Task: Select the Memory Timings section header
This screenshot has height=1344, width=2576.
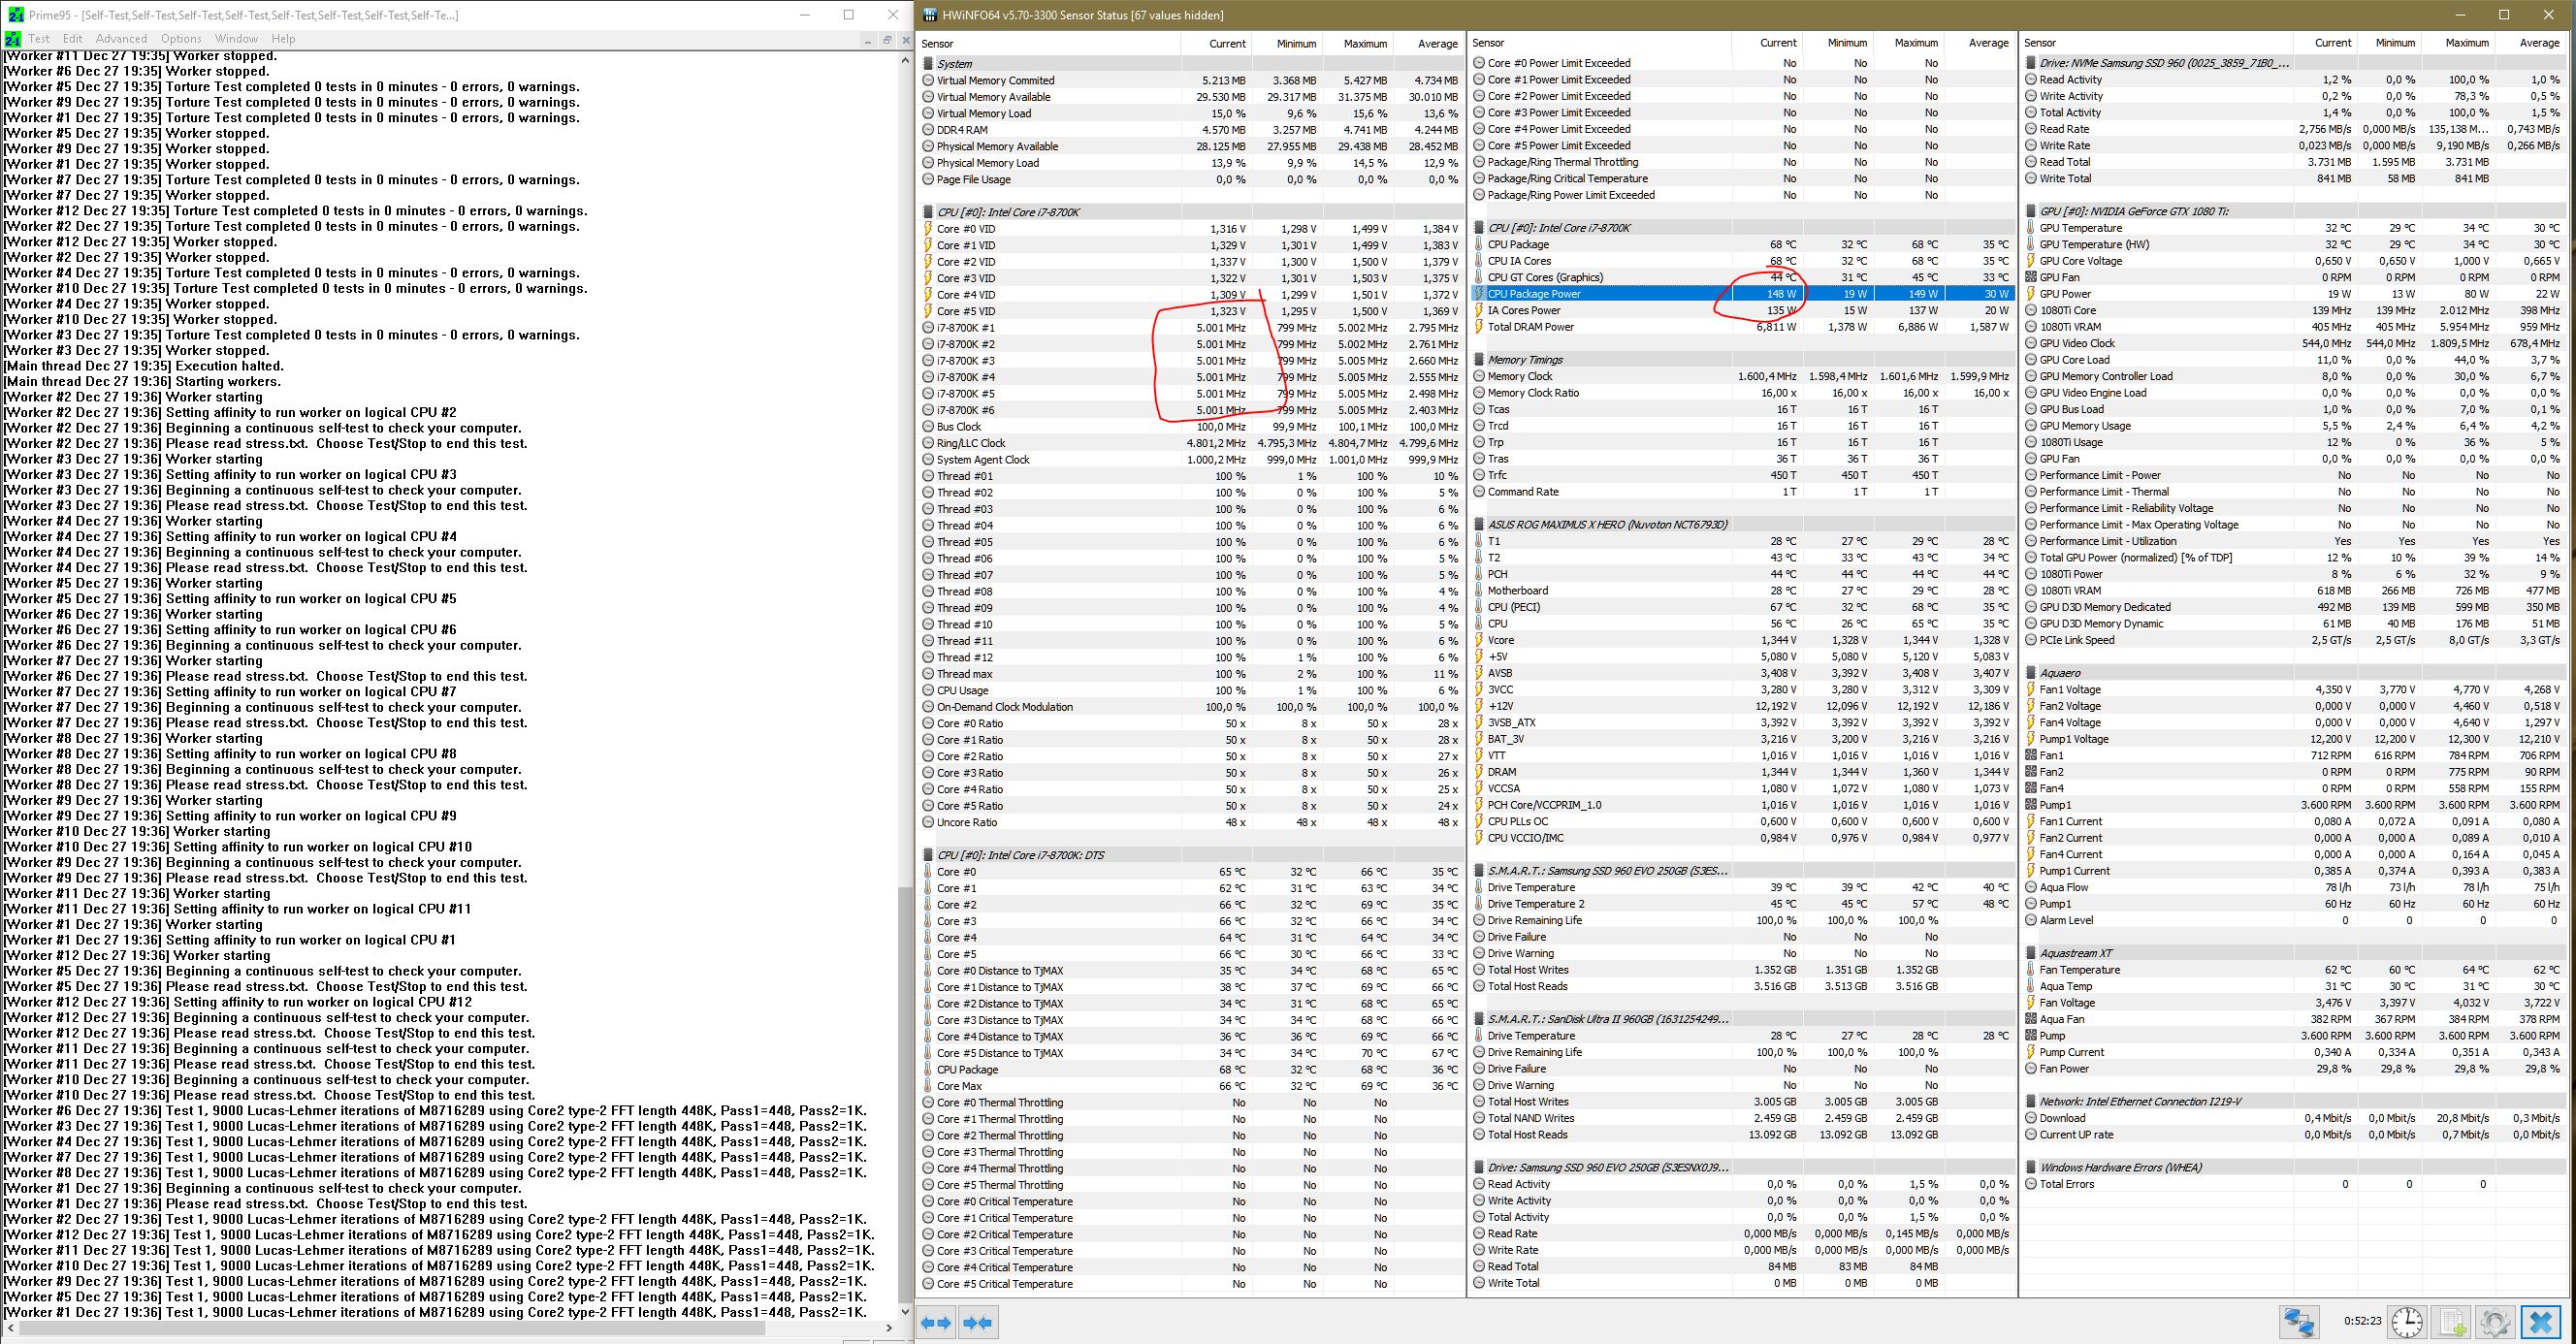Action: (1524, 360)
